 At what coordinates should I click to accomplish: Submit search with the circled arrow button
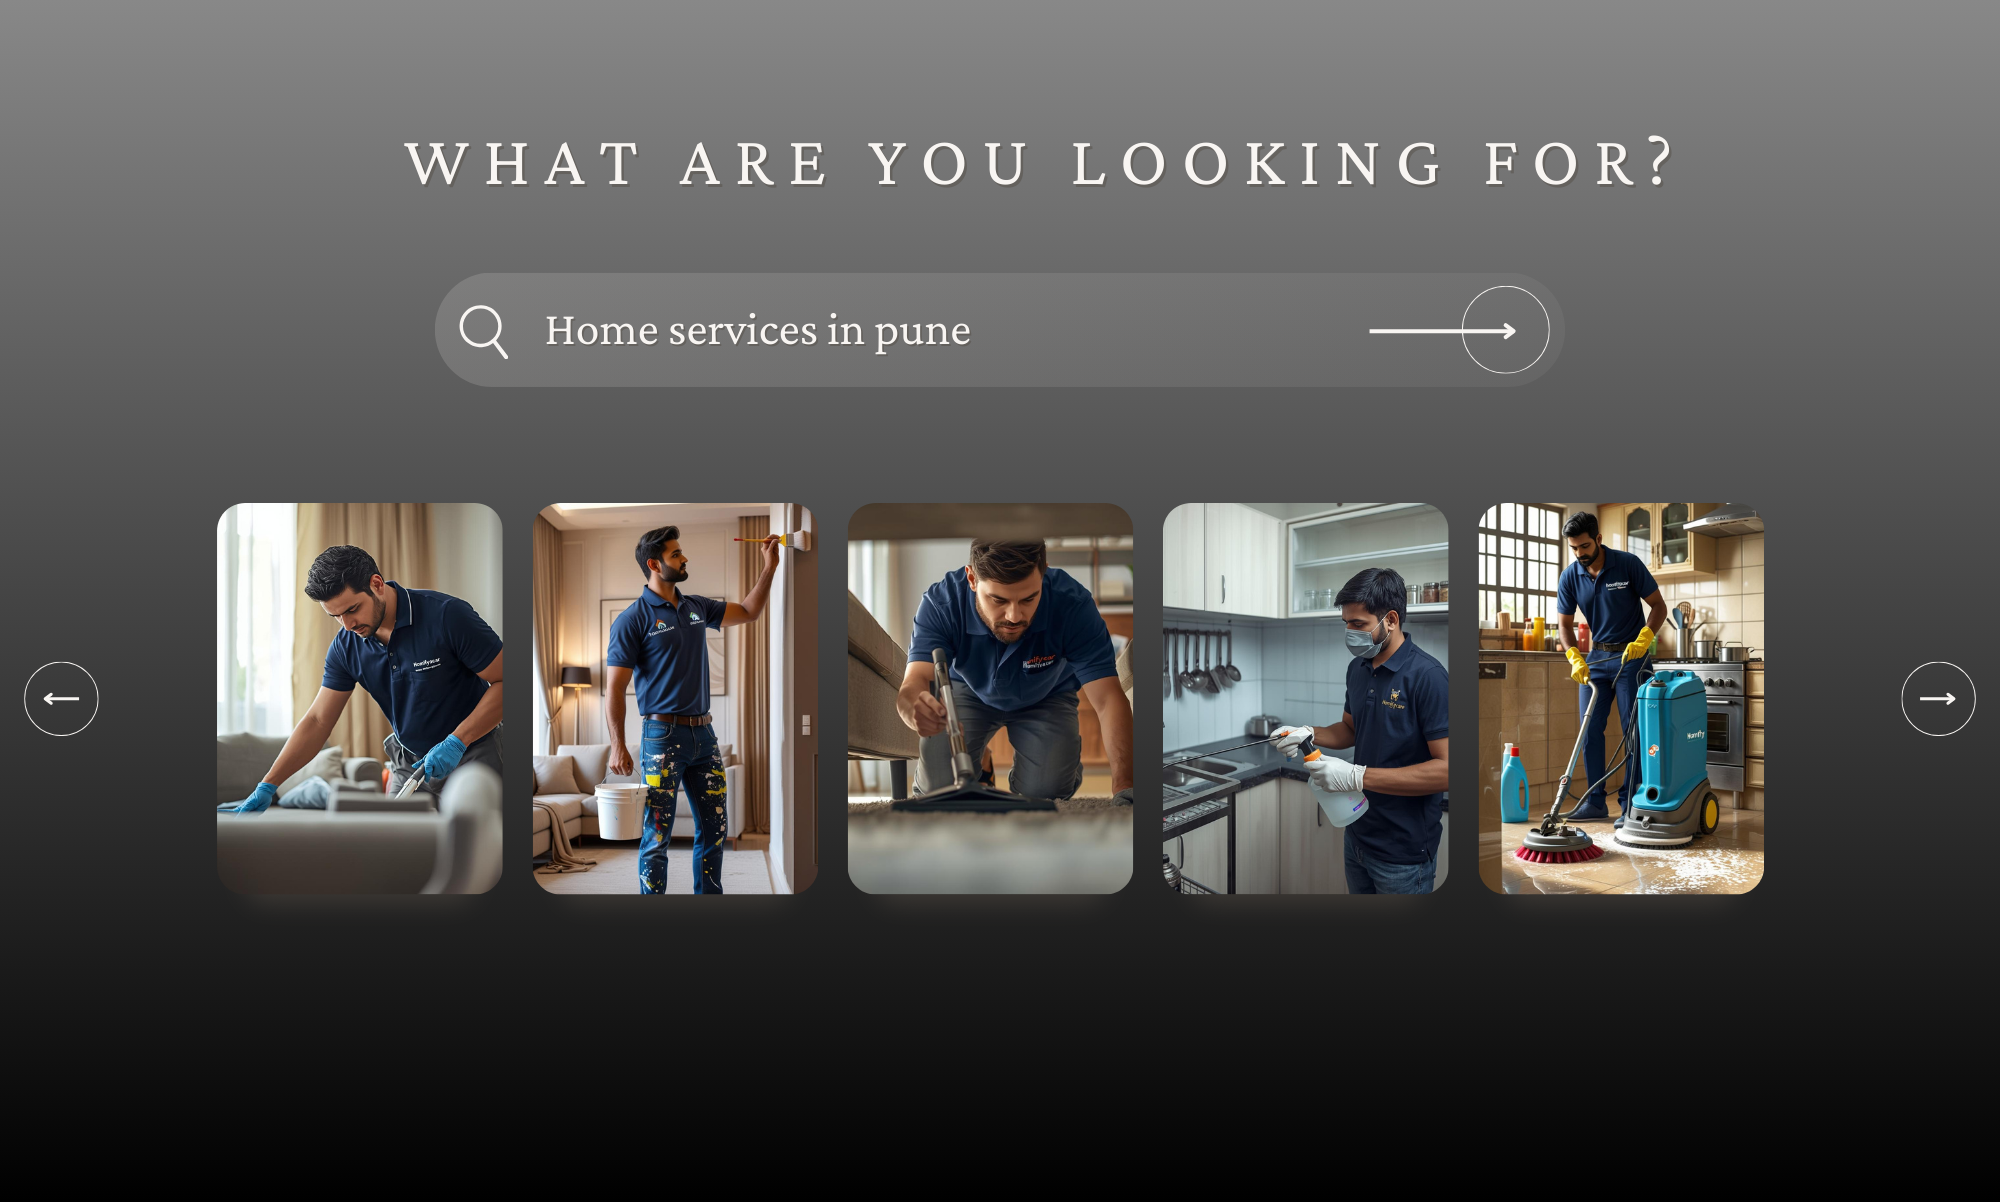[1505, 330]
